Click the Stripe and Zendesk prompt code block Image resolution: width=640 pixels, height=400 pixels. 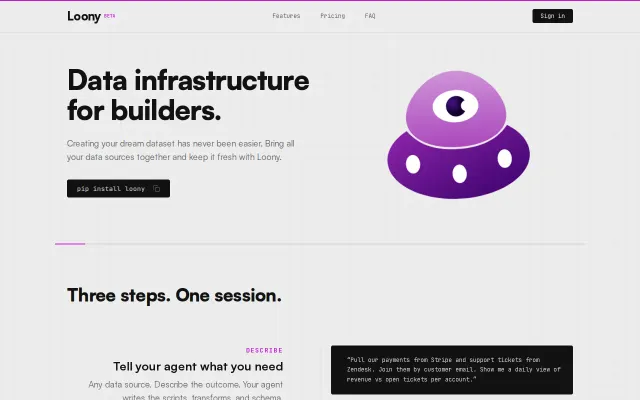[x=452, y=370]
